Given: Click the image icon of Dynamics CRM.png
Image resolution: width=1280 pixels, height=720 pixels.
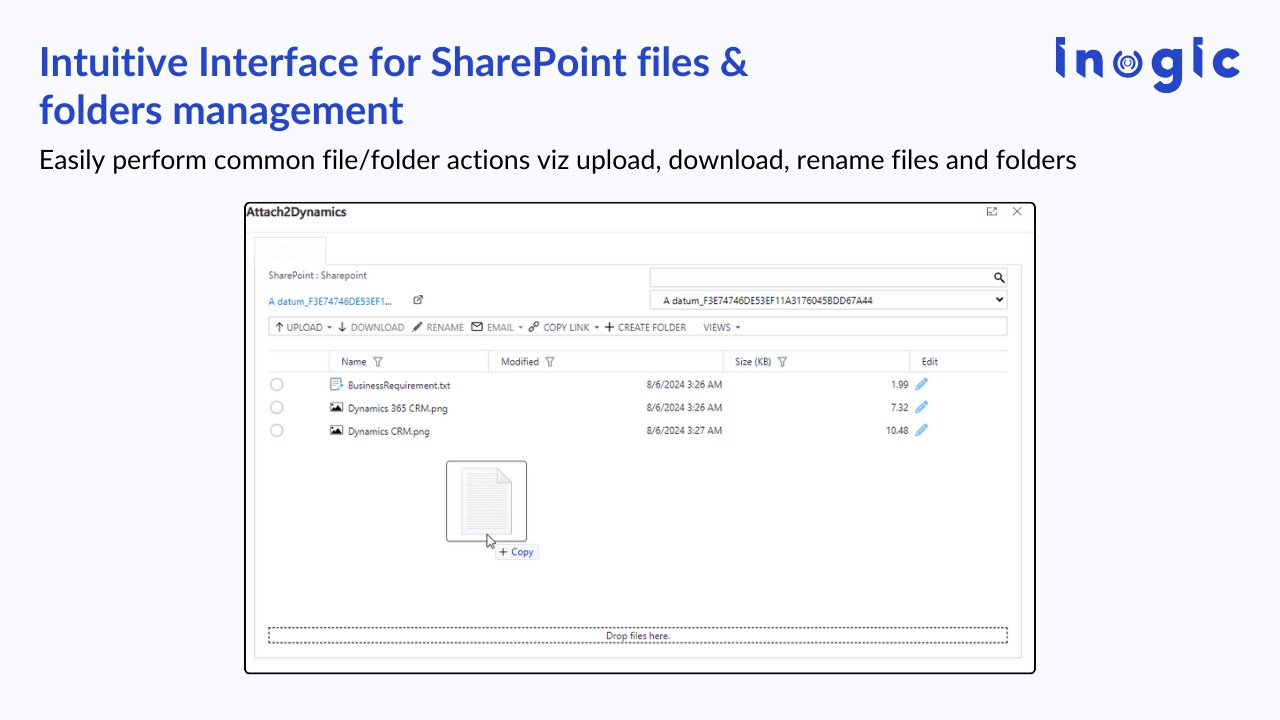Looking at the screenshot, I should coord(336,431).
